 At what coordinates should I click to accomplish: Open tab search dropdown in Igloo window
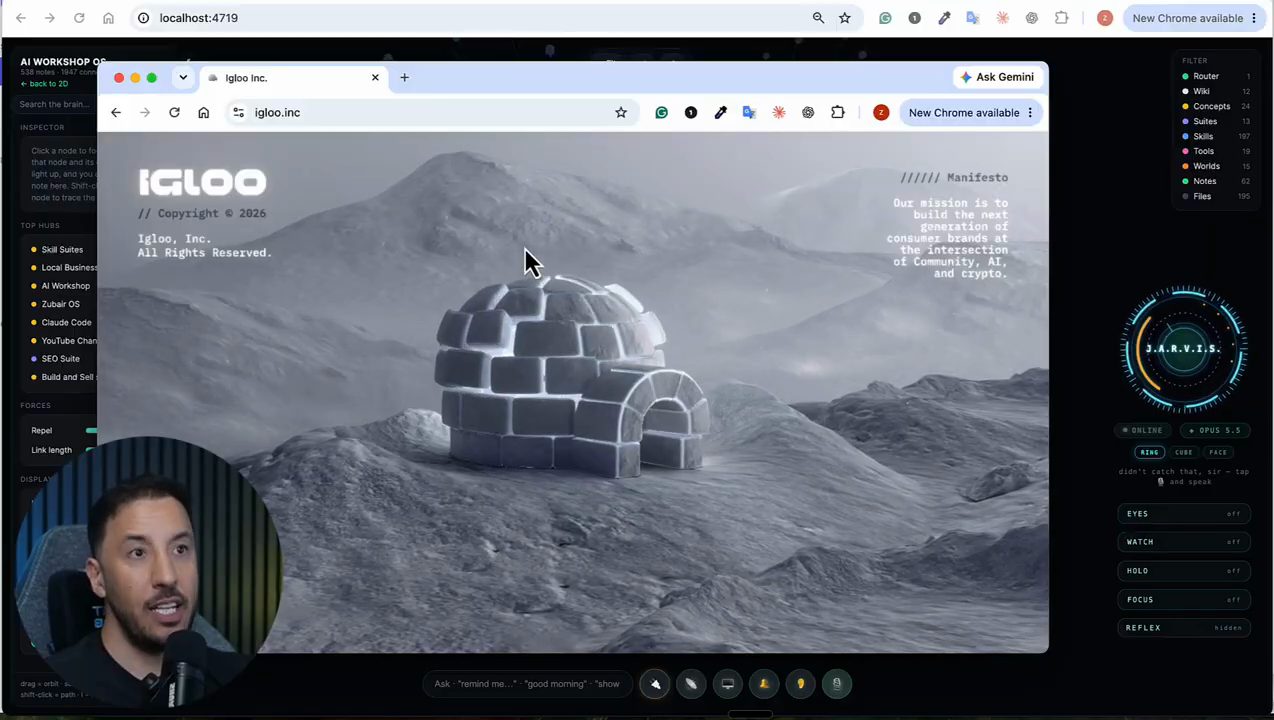click(183, 77)
